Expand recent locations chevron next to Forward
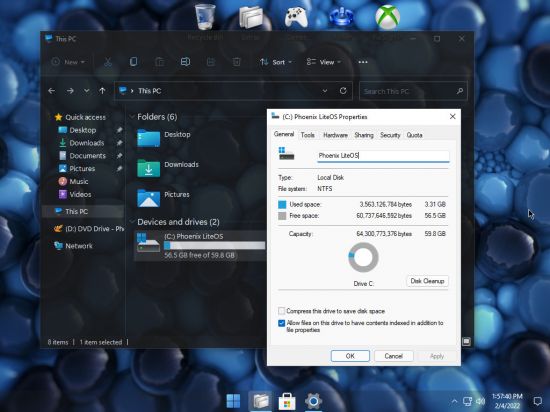This screenshot has width=550, height=412. (x=86, y=91)
